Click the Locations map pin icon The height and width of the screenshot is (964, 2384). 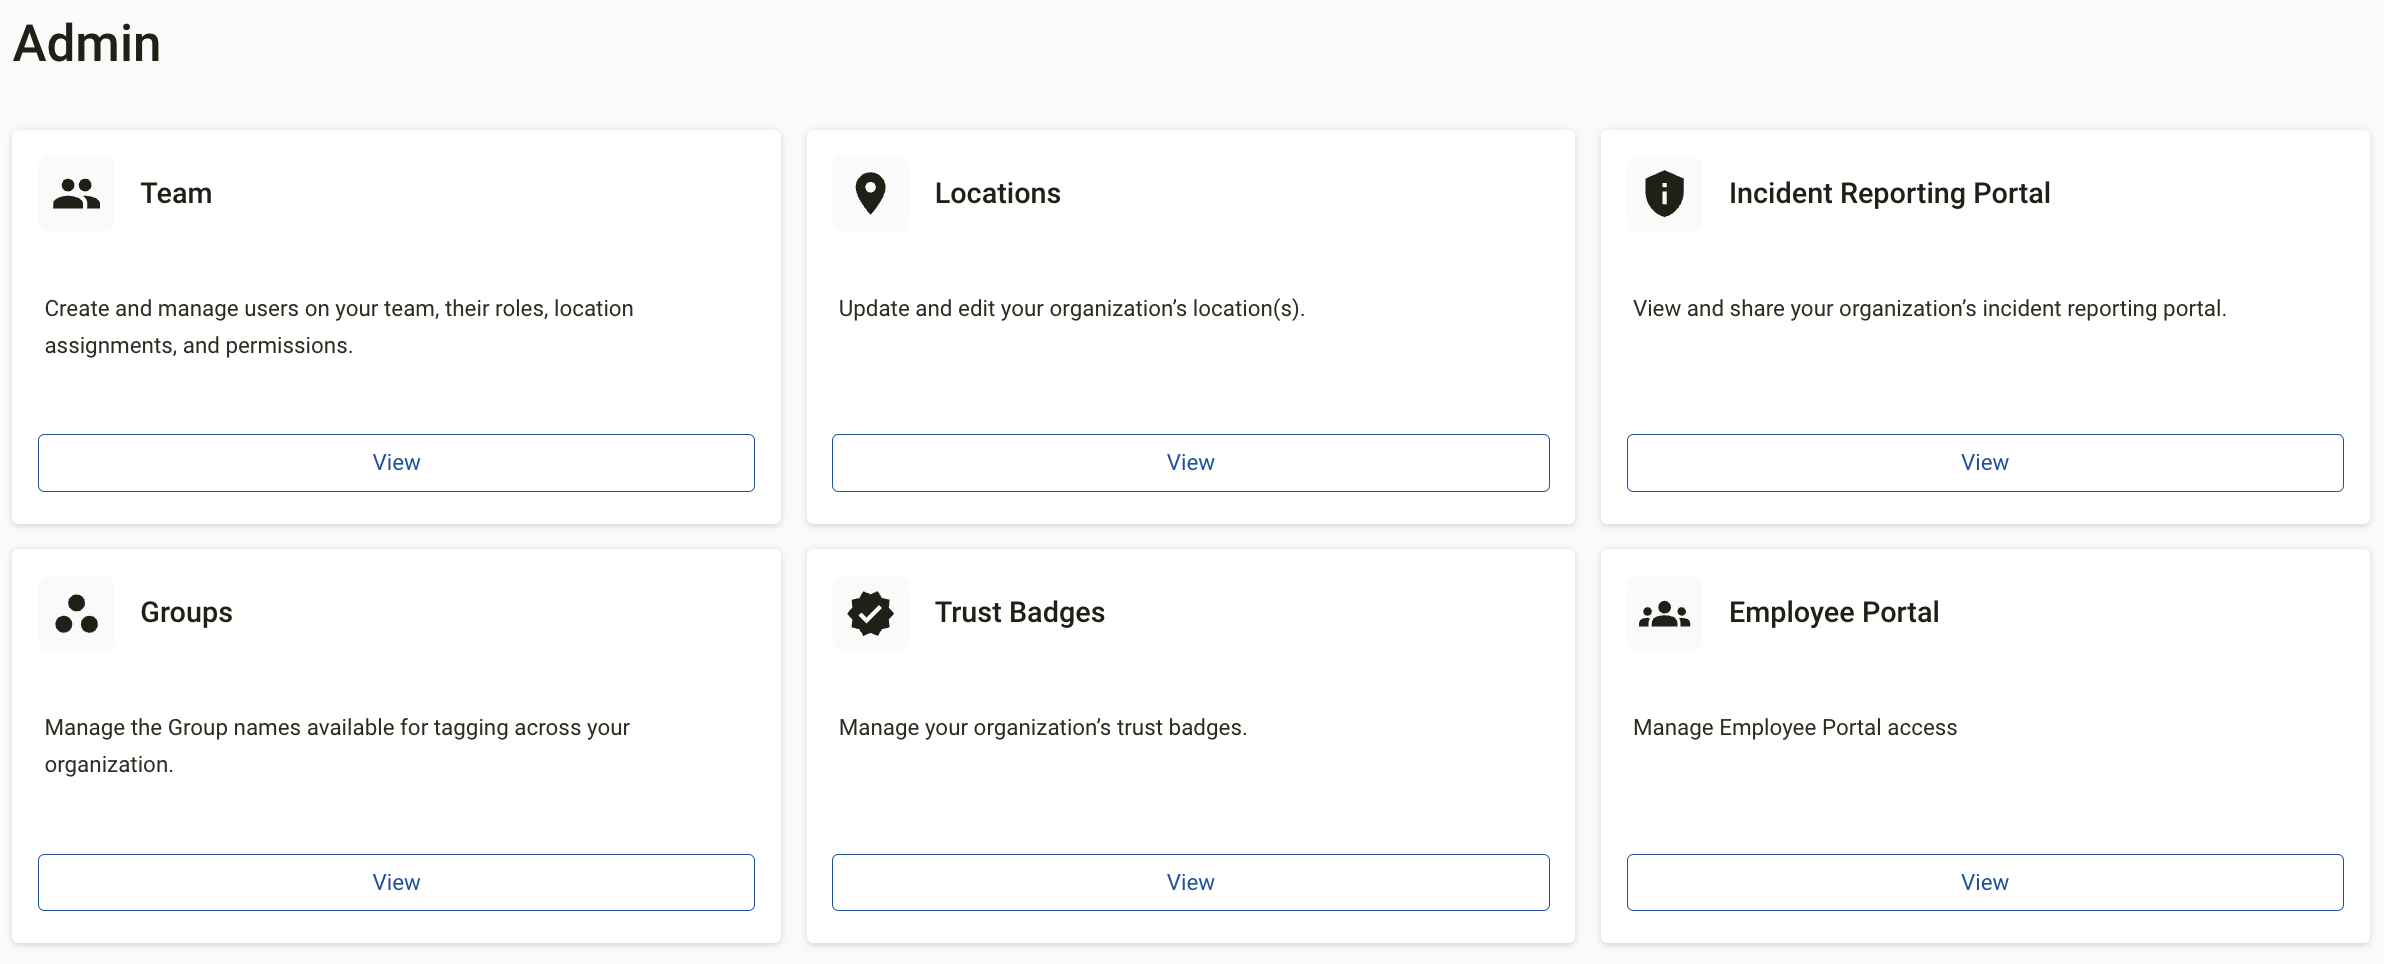[870, 193]
